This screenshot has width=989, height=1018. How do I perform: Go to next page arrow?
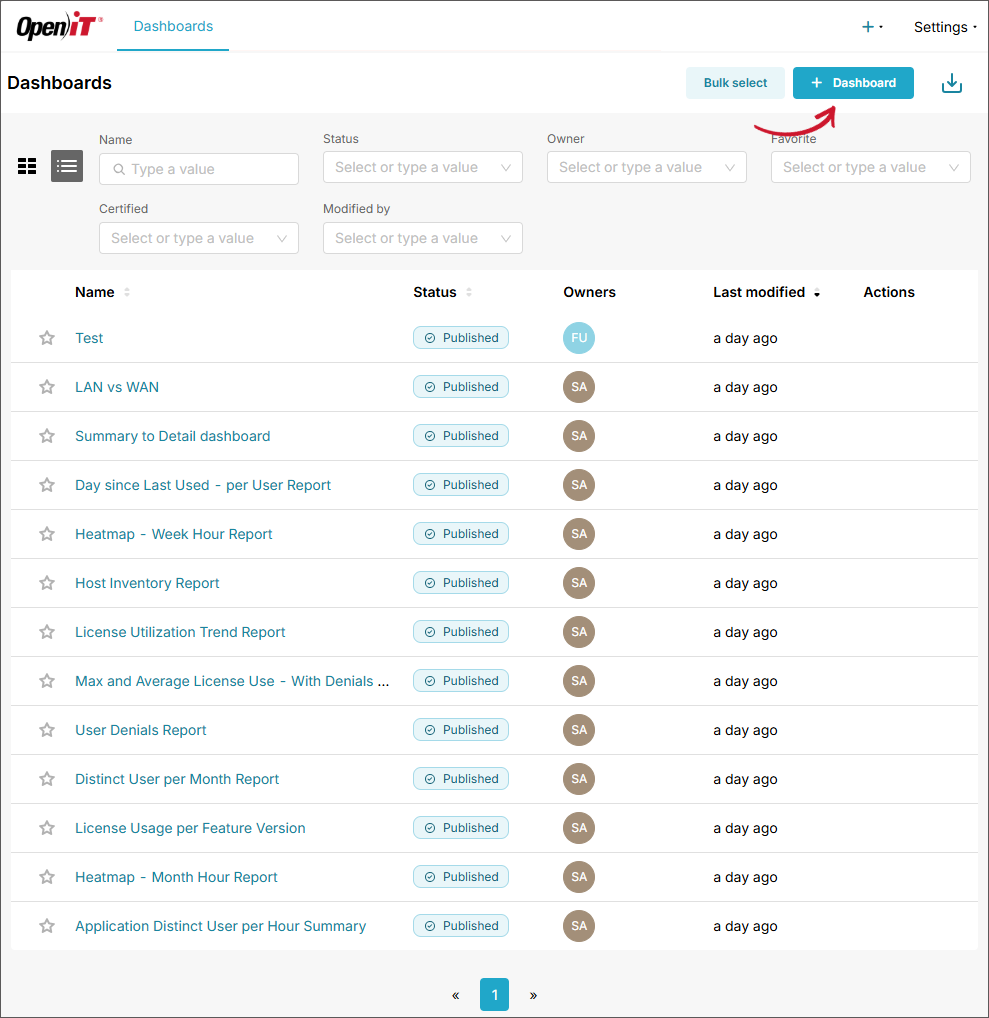533,995
